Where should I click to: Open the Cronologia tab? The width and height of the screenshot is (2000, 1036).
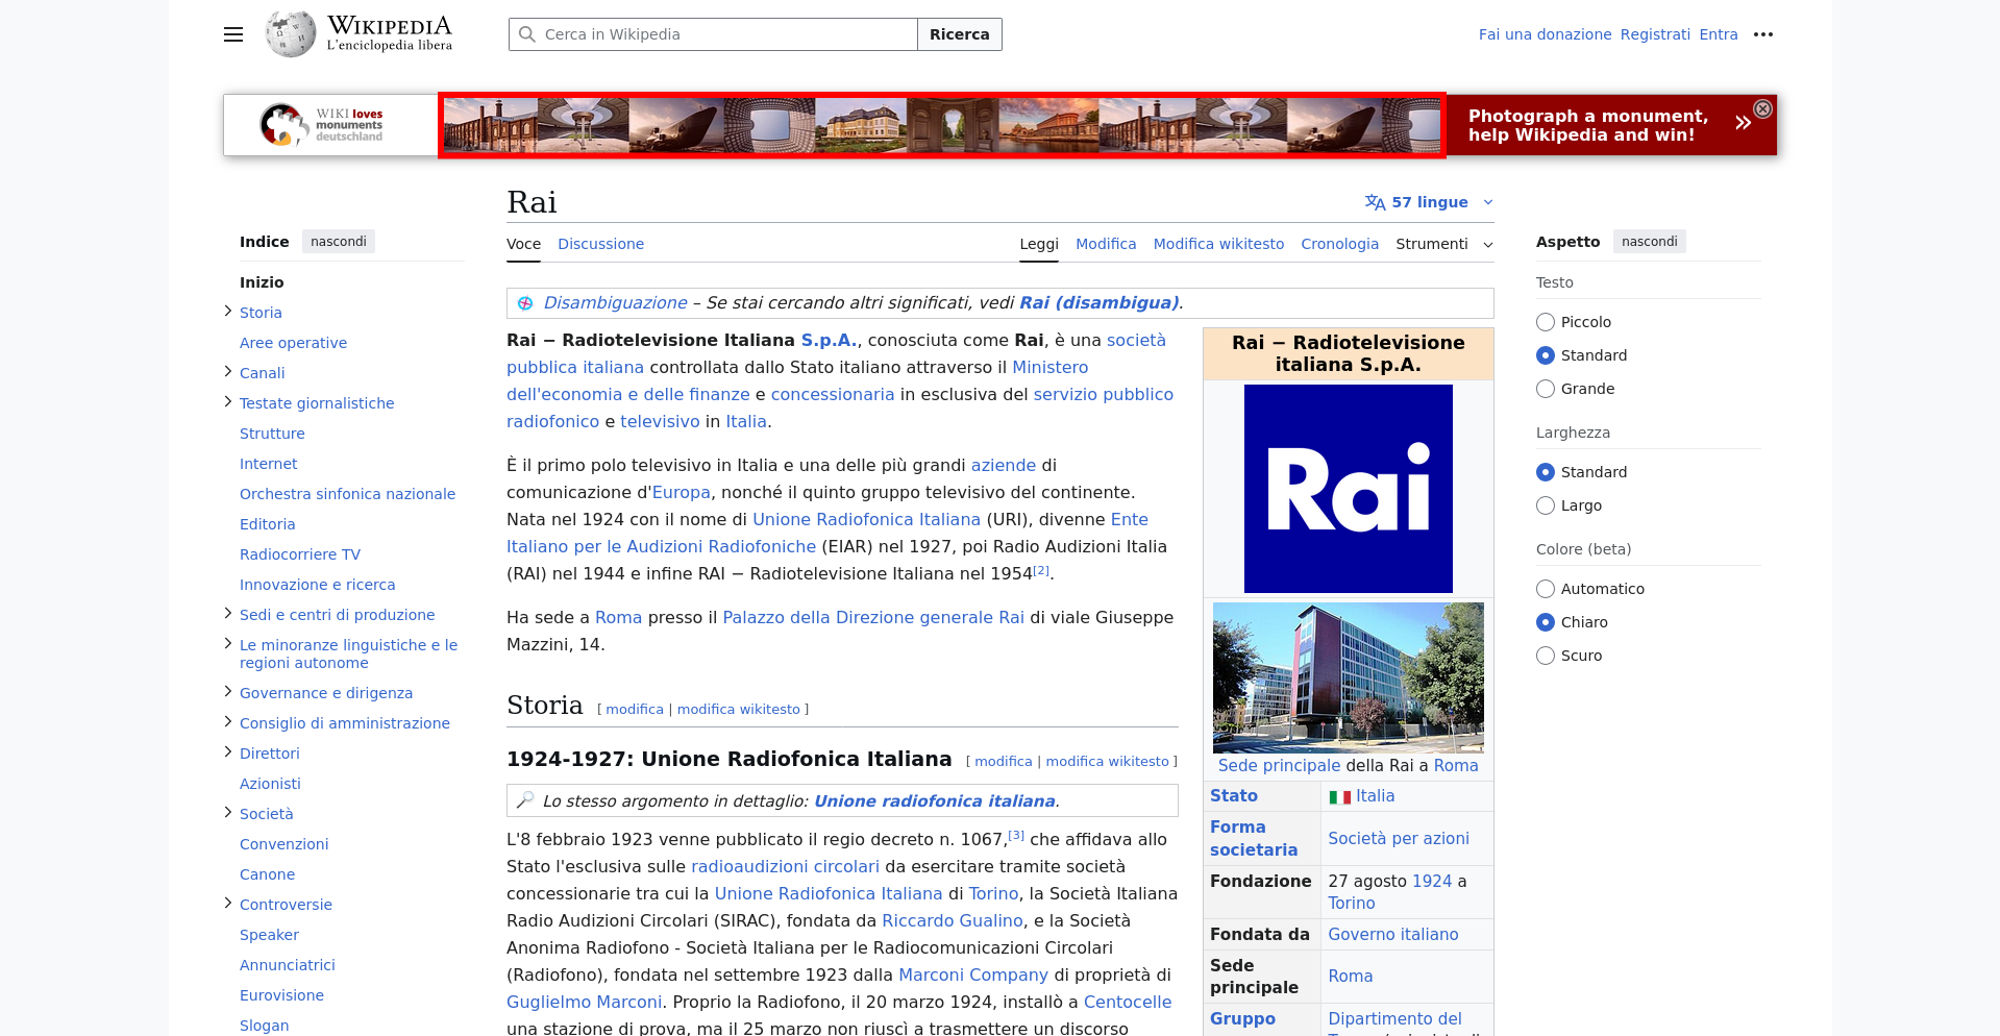point(1339,244)
